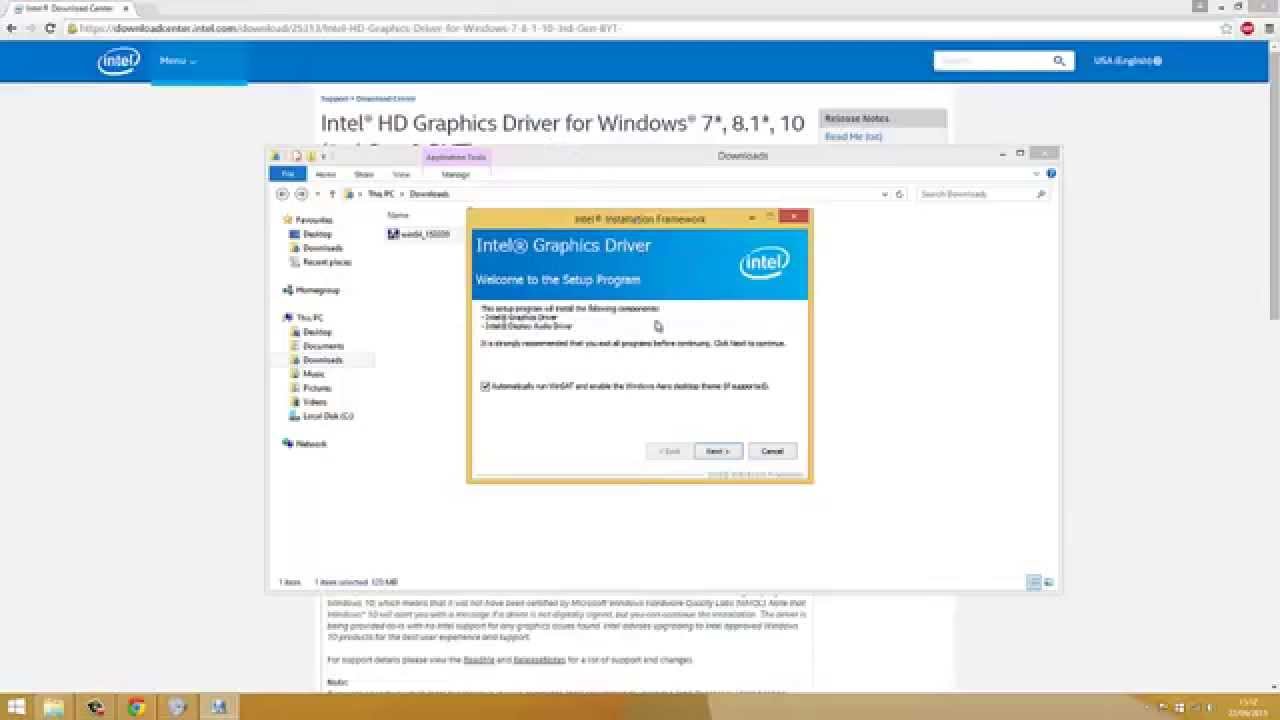Click Explorer forward navigation arrow

[x=301, y=194]
